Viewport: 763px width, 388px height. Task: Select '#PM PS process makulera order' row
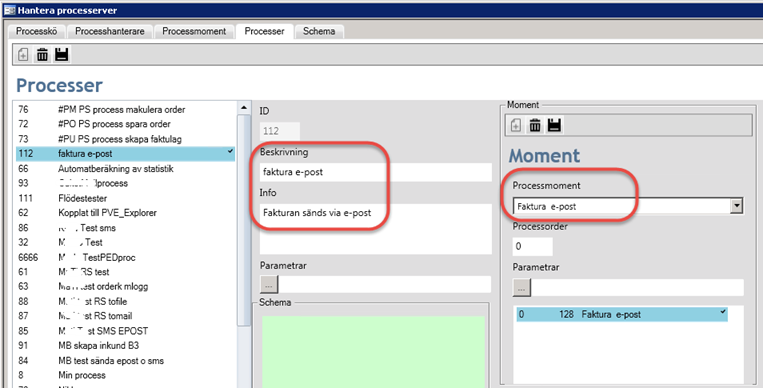tap(126, 110)
